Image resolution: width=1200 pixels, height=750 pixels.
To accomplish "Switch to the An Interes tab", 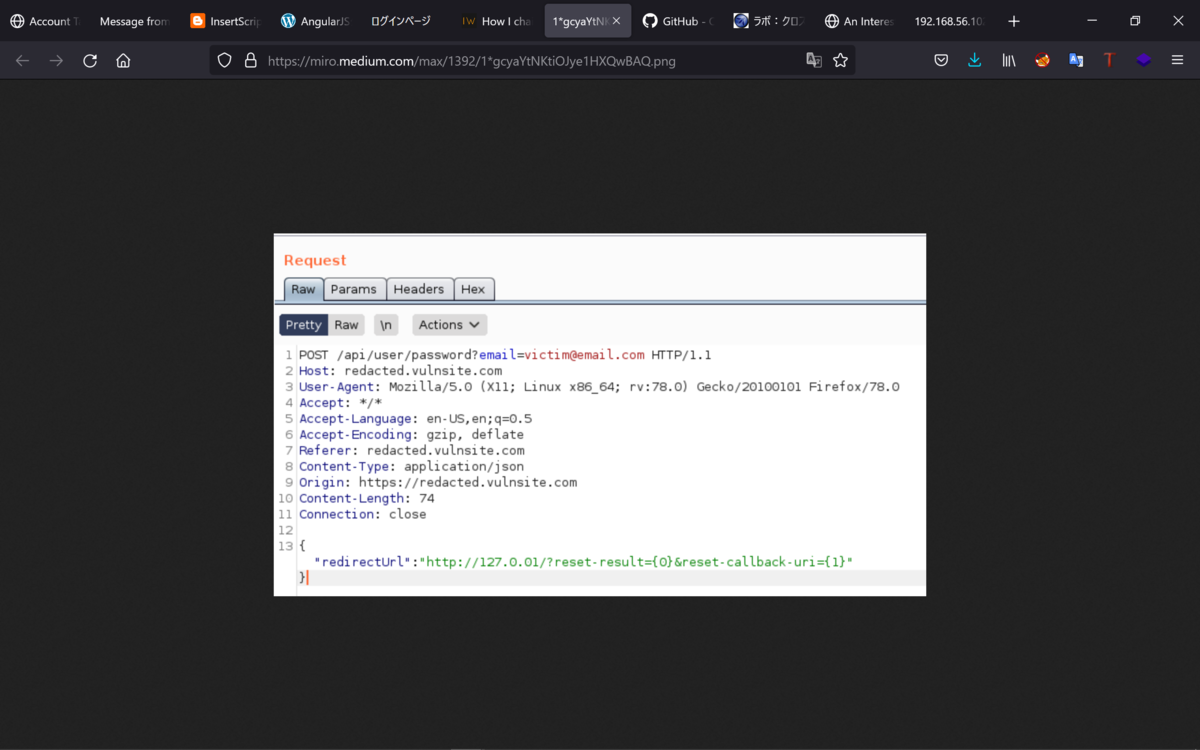I will [x=859, y=21].
